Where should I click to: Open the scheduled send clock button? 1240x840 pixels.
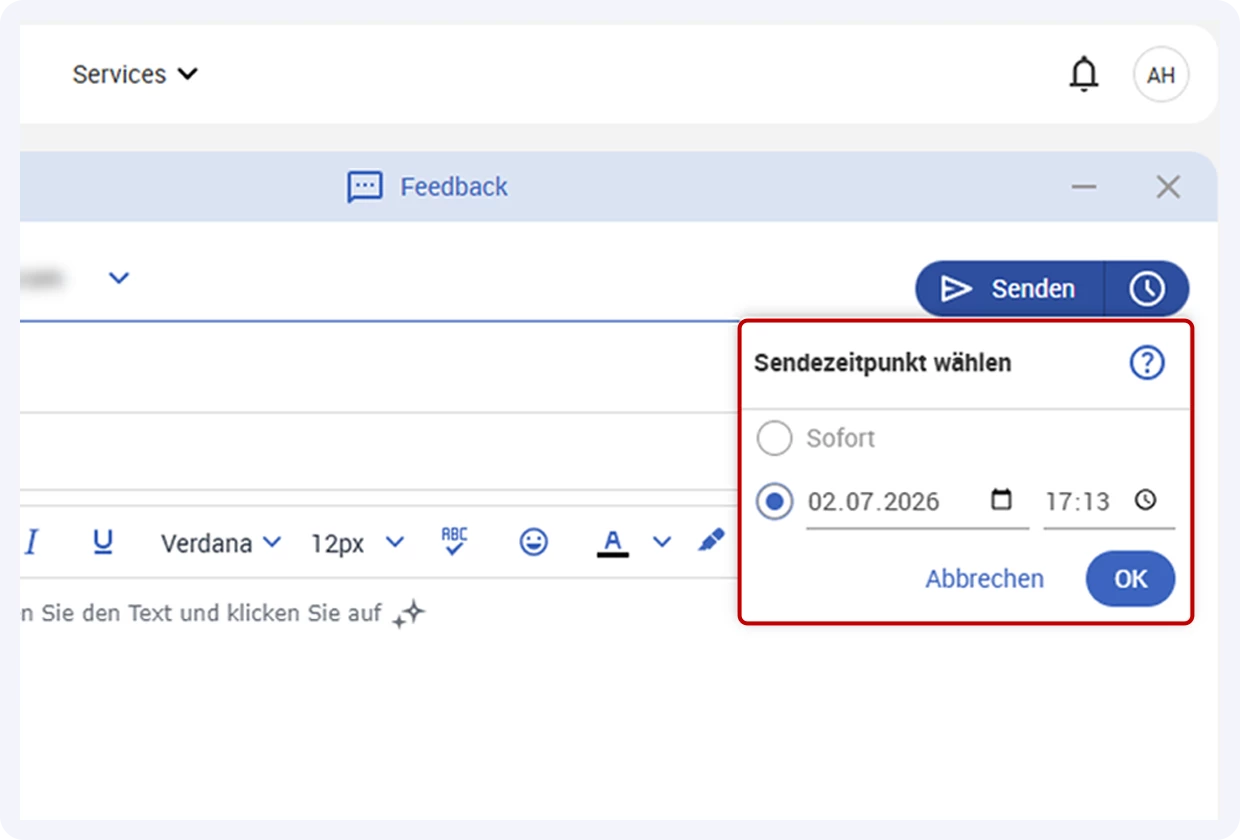pos(1147,289)
